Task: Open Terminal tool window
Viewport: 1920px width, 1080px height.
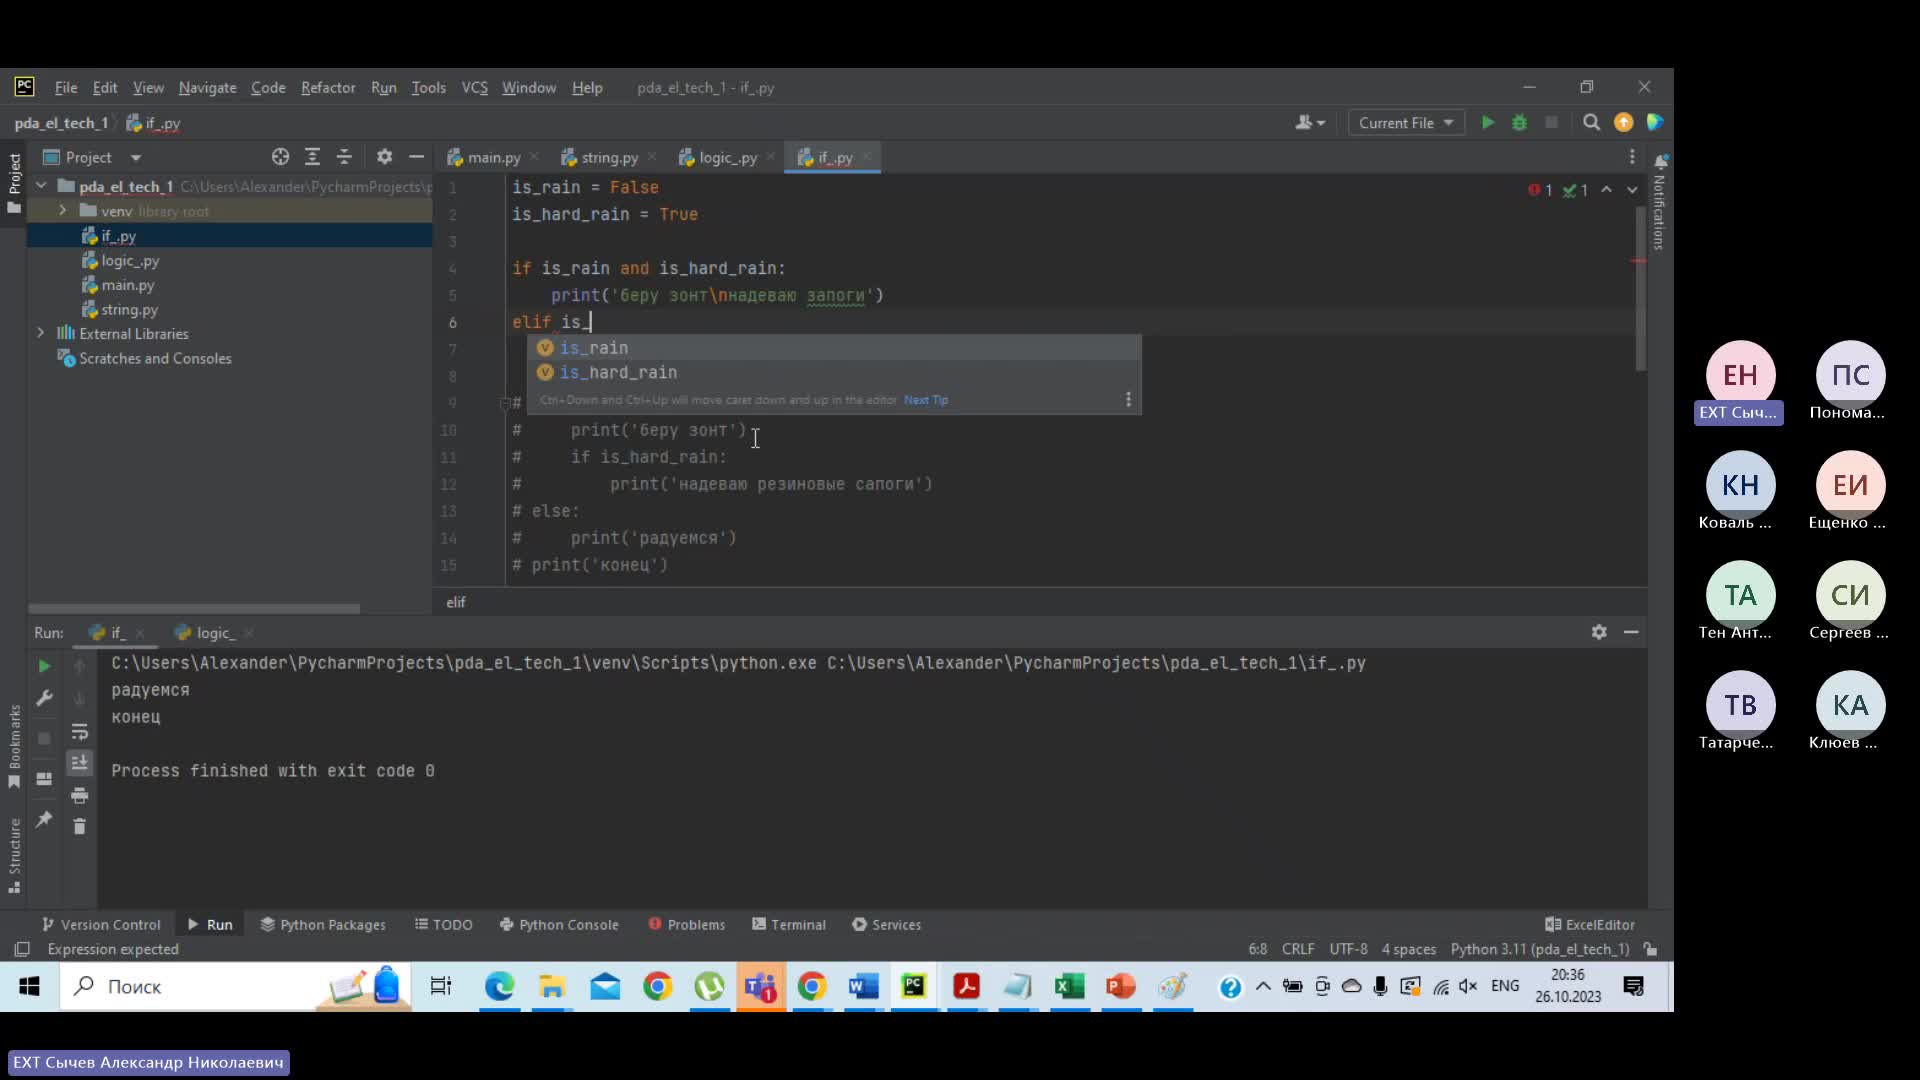Action: 789,924
